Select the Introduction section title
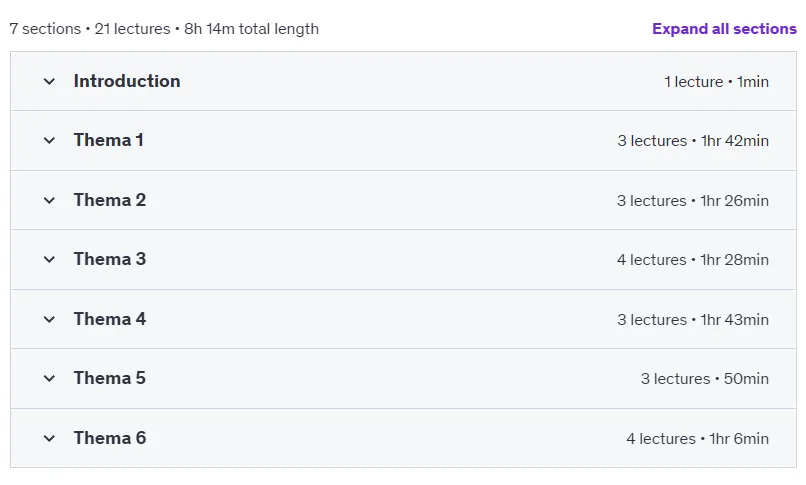This screenshot has height=485, width=806. point(127,81)
